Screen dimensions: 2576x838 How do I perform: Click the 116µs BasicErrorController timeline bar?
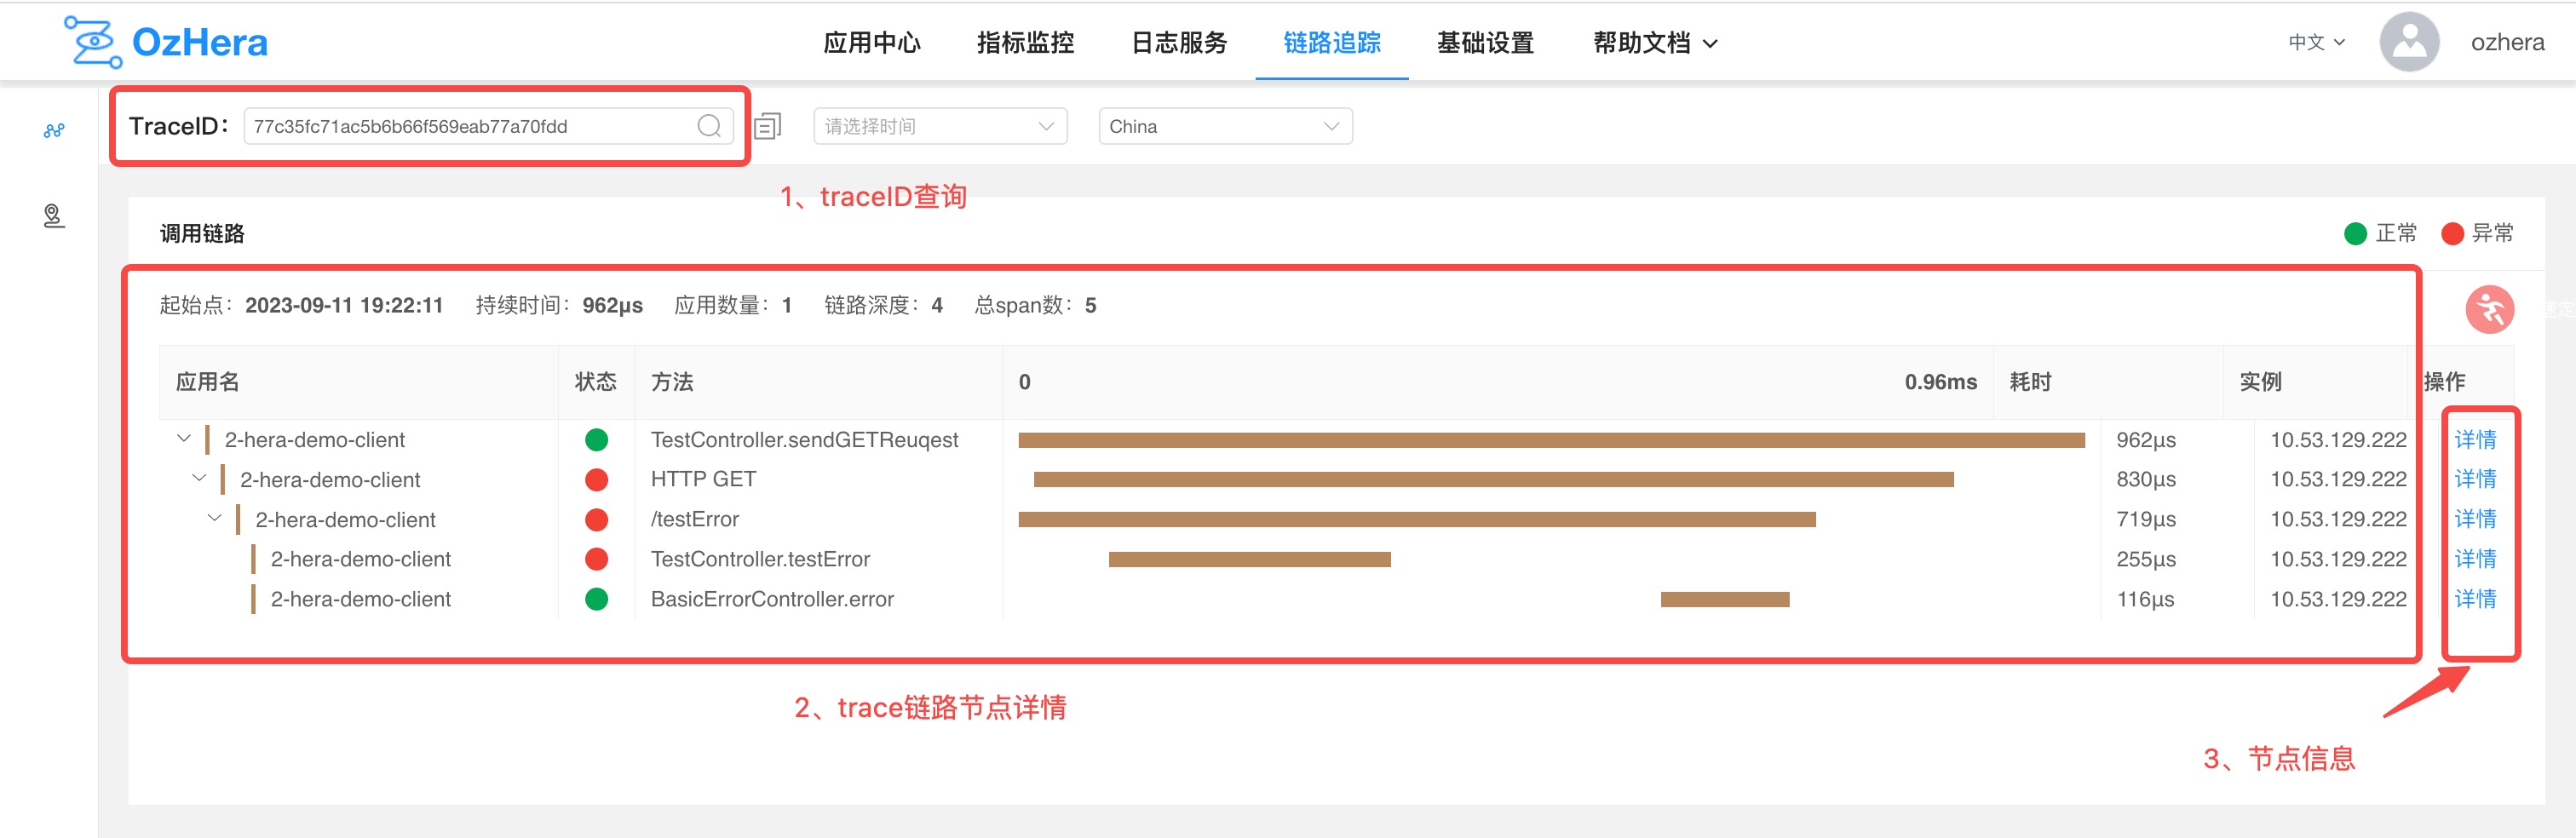coord(1725,599)
